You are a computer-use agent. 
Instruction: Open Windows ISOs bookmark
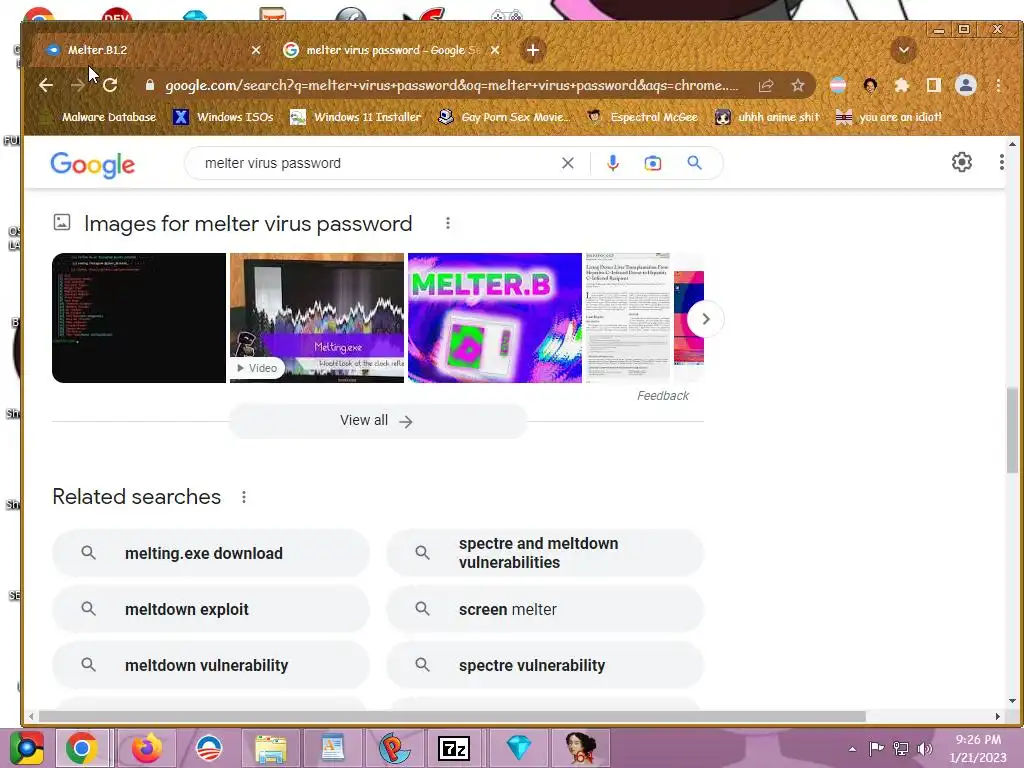tap(223, 117)
